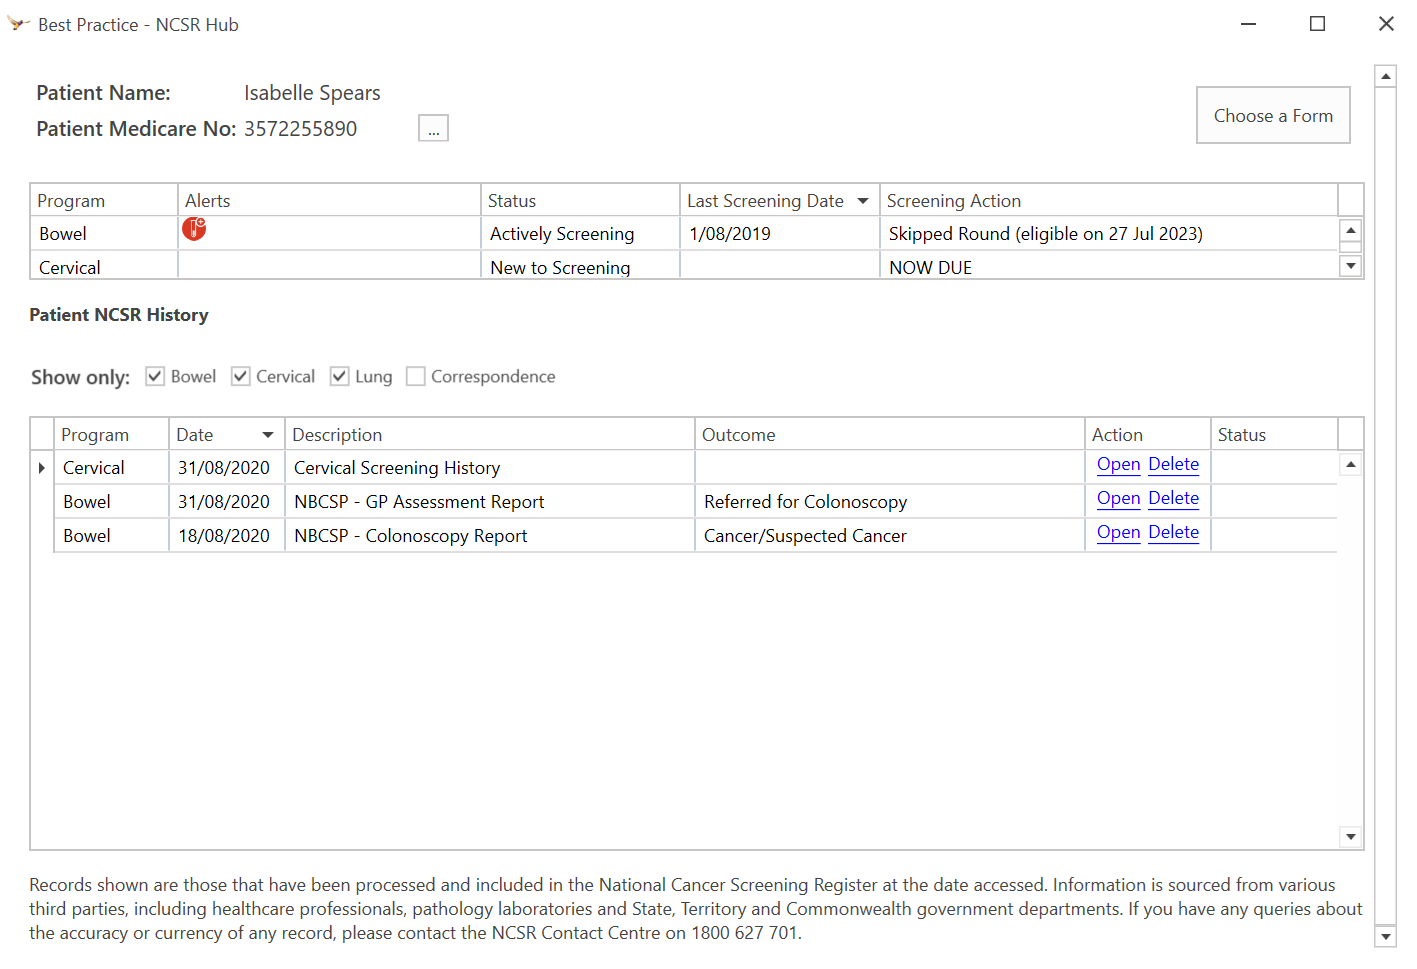Disable the Lung filter checkbox
This screenshot has height=969, width=1417.
point(340,375)
